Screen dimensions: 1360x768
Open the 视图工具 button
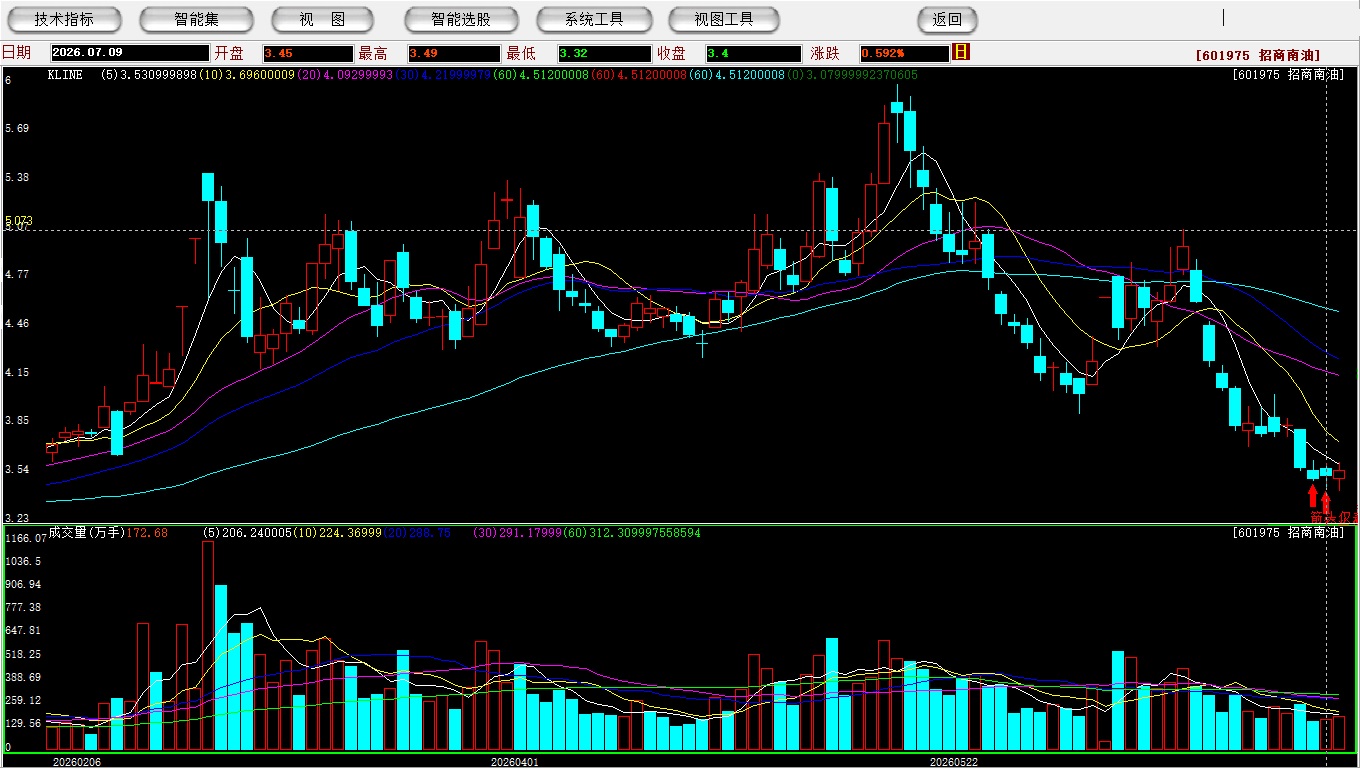click(x=725, y=19)
